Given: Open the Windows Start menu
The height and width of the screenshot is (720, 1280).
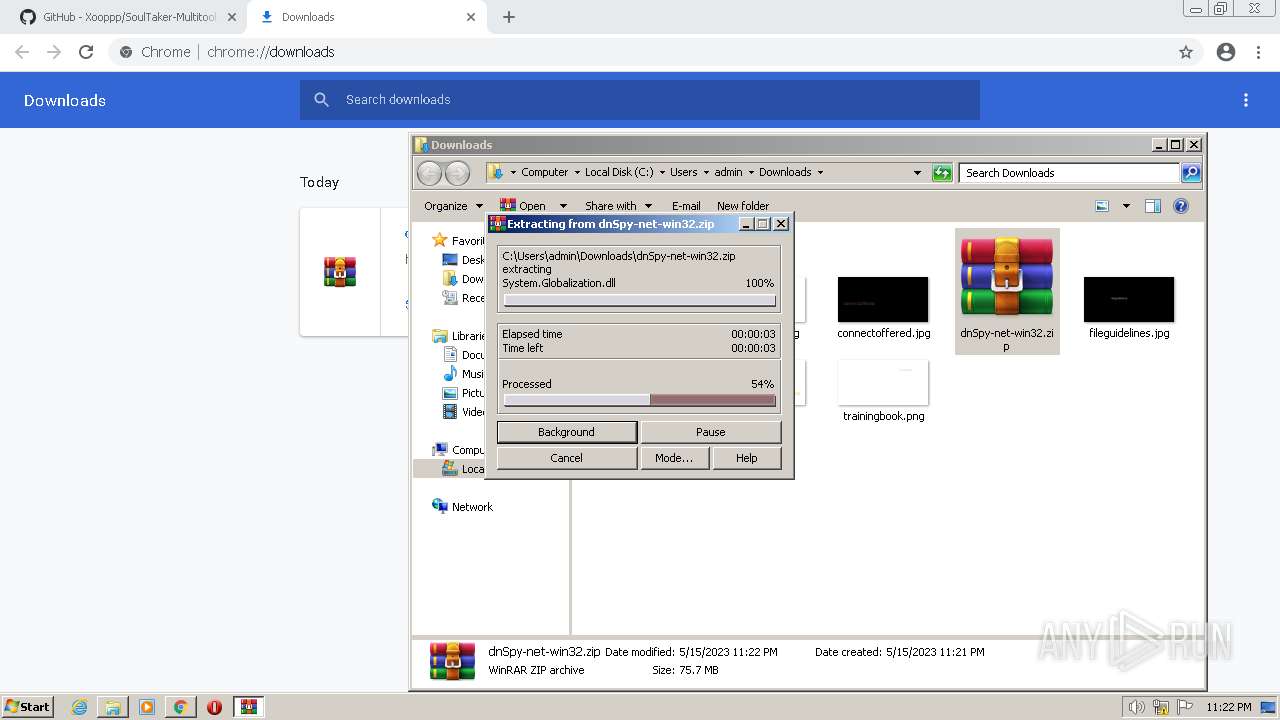Looking at the screenshot, I should pyautogui.click(x=28, y=706).
